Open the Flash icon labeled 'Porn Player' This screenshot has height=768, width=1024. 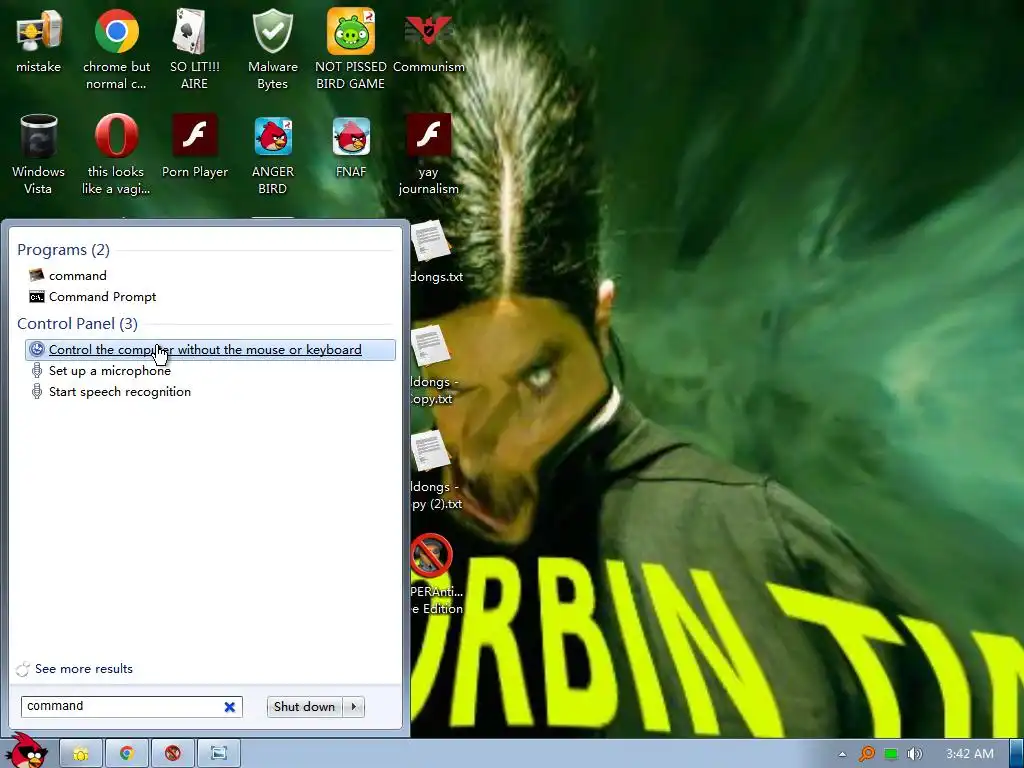[x=195, y=146]
